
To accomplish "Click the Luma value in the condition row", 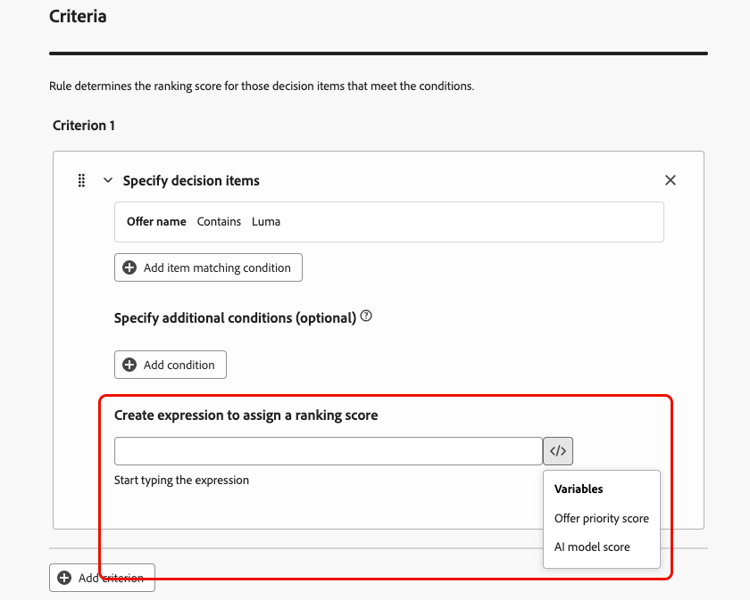I will coord(266,222).
